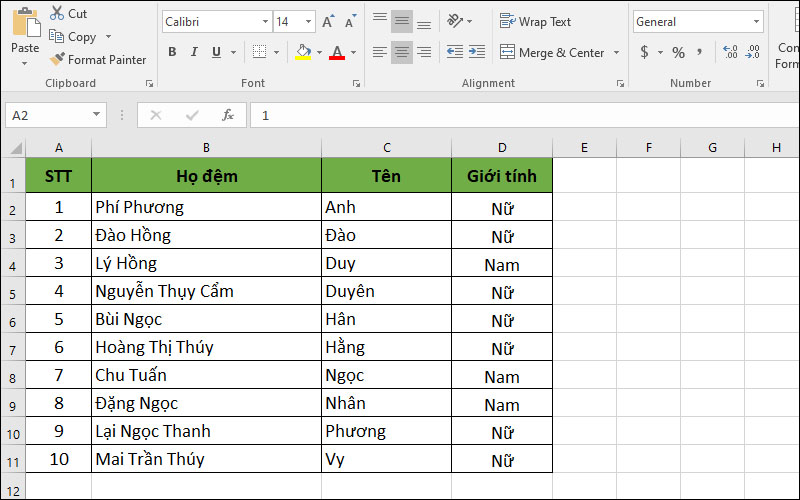800x500 pixels.
Task: Apply cell borders icon
Action: 259,52
